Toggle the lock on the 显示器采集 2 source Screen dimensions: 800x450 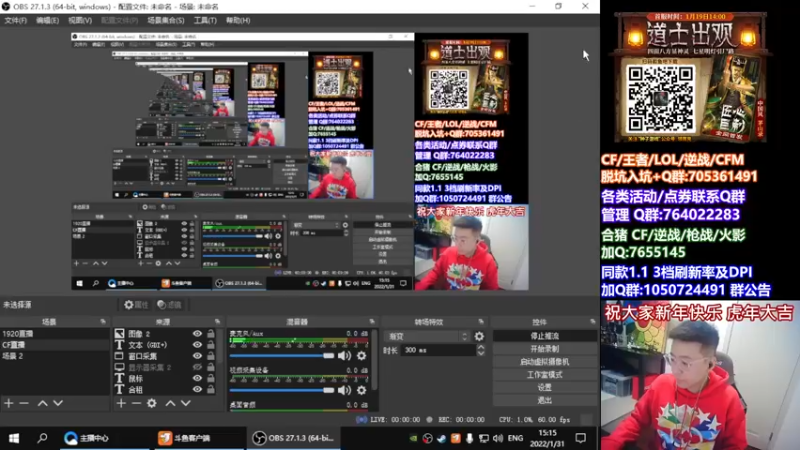pos(211,367)
